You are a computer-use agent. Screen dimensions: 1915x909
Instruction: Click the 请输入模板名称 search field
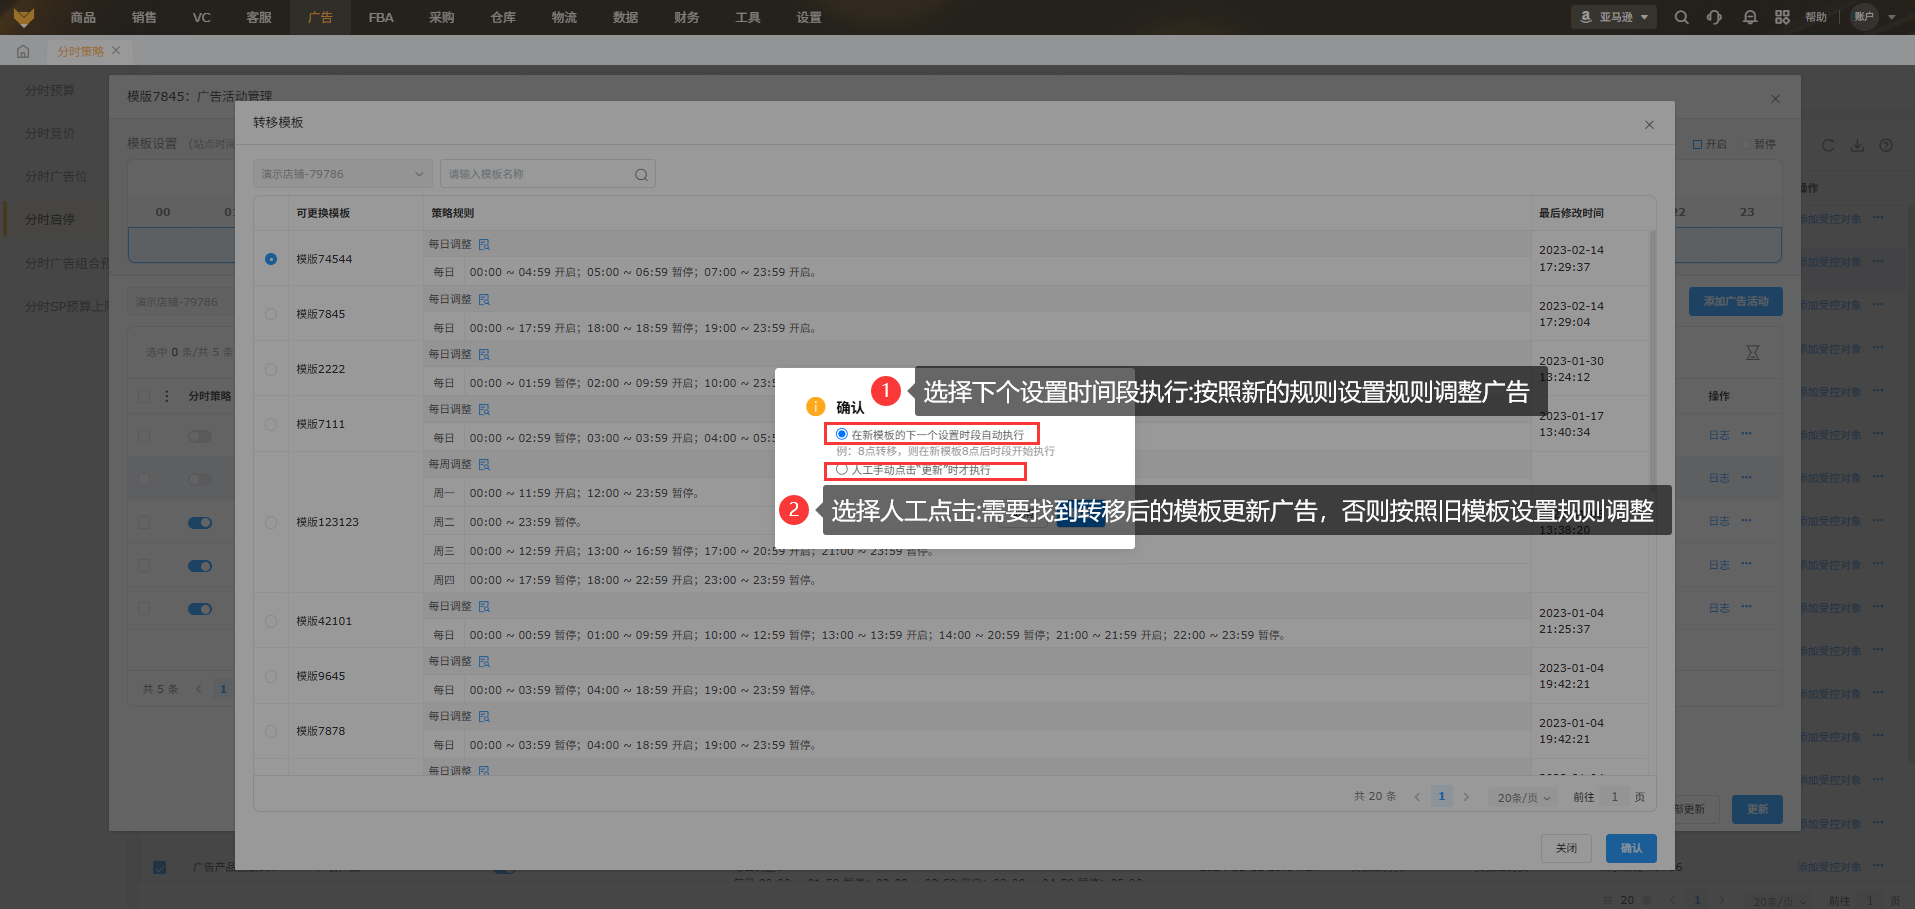(x=548, y=174)
